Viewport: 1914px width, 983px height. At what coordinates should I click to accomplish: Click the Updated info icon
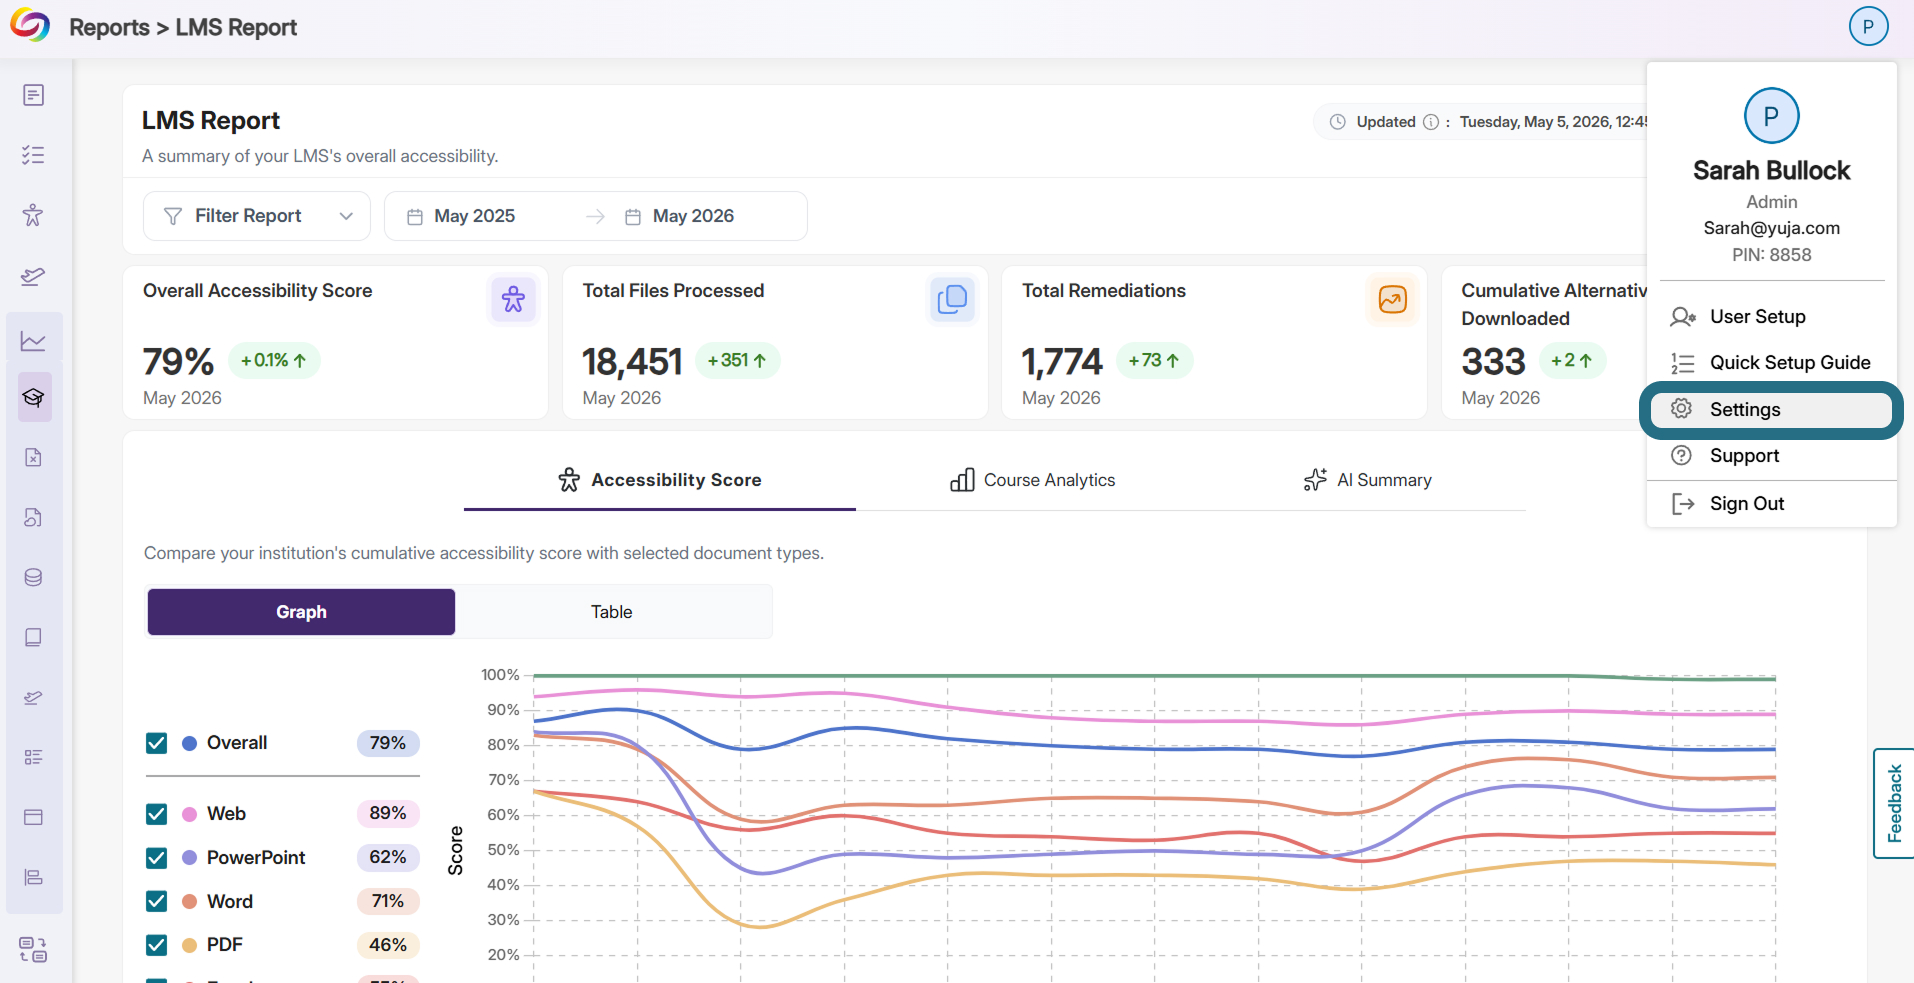1431,122
